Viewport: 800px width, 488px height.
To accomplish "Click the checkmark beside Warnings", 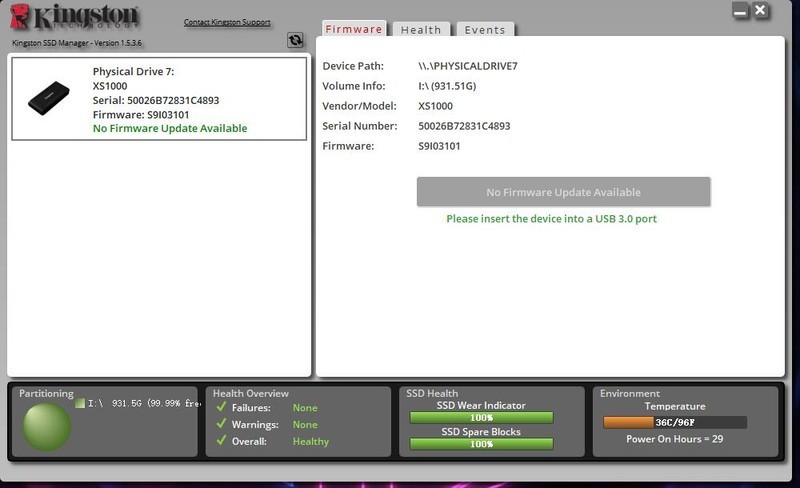I will click(x=221, y=424).
